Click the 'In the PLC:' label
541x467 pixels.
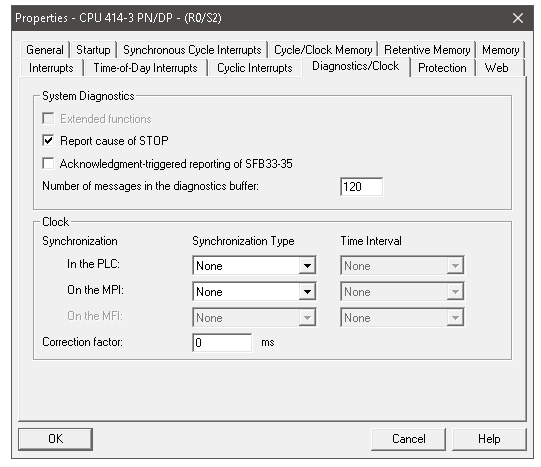tap(94, 264)
